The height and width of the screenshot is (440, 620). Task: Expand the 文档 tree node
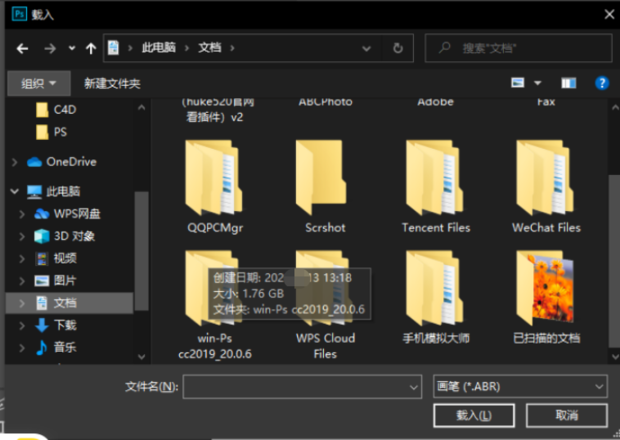22,303
